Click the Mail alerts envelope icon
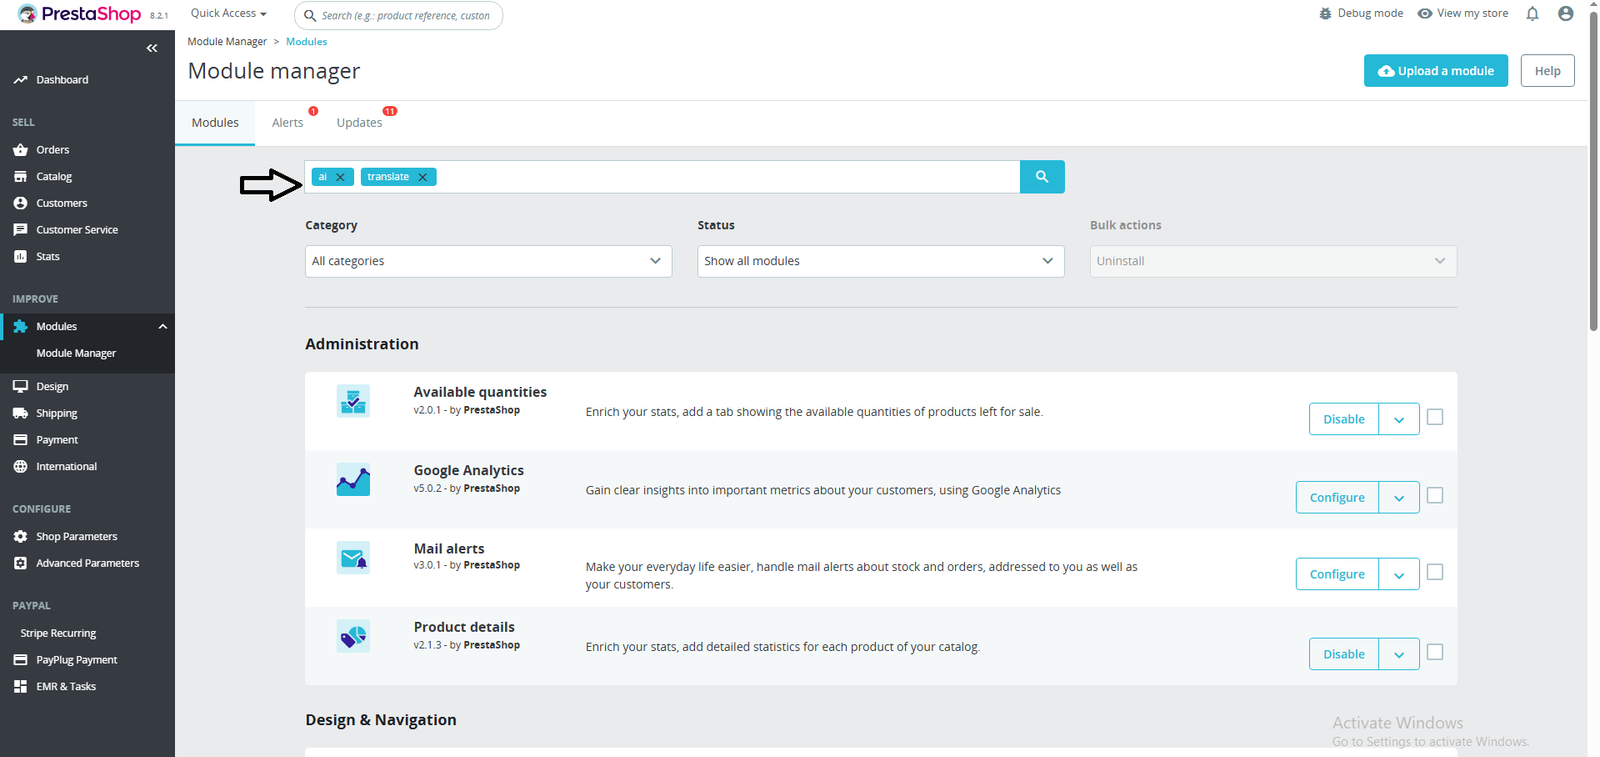The width and height of the screenshot is (1600, 757). pyautogui.click(x=353, y=558)
